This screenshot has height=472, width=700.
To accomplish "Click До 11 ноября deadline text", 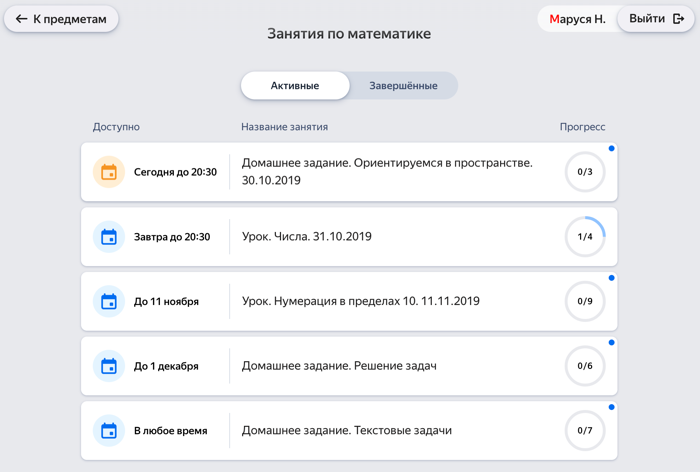I will pos(166,301).
